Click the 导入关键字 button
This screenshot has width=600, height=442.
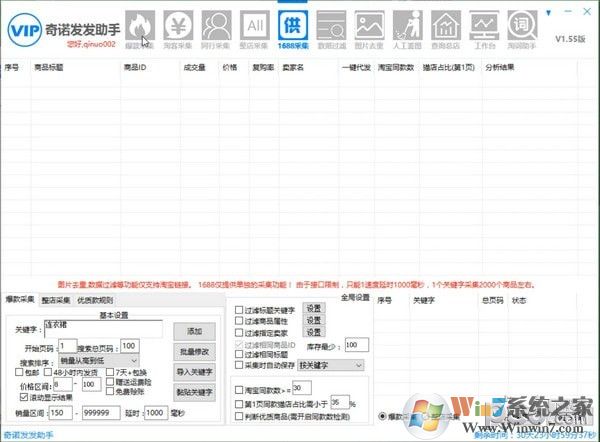[x=194, y=372]
